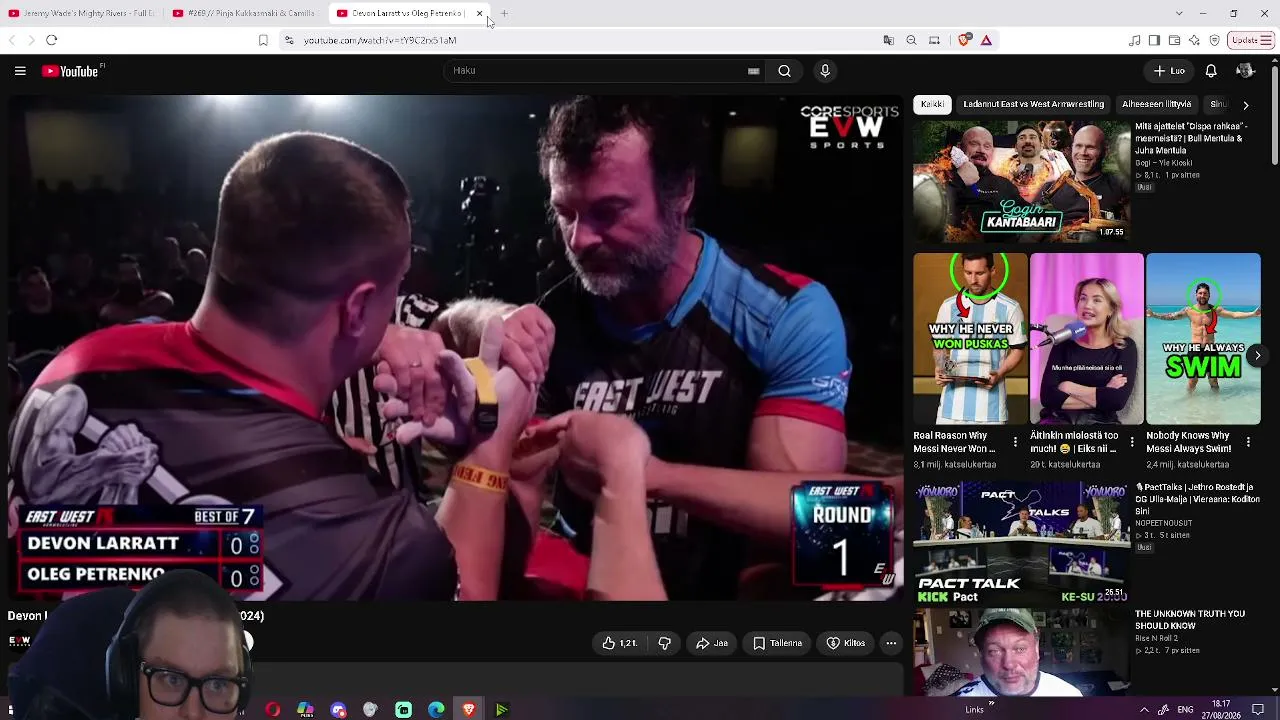Open Brave playlist music note icon
Image resolution: width=1280 pixels, height=720 pixels.
coord(1134,40)
